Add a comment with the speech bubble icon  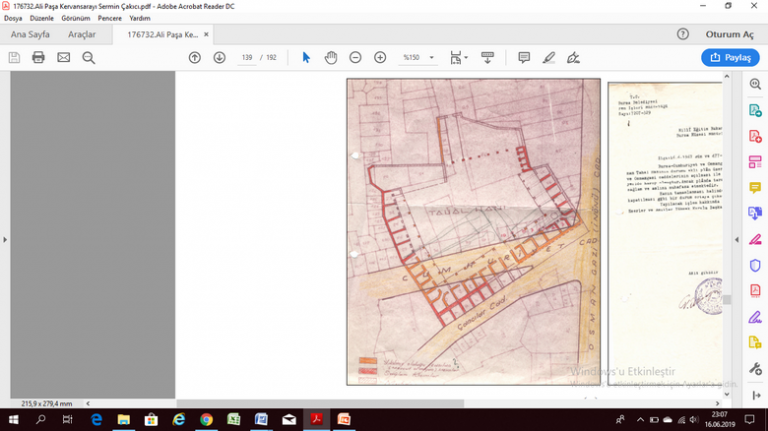tap(524, 57)
